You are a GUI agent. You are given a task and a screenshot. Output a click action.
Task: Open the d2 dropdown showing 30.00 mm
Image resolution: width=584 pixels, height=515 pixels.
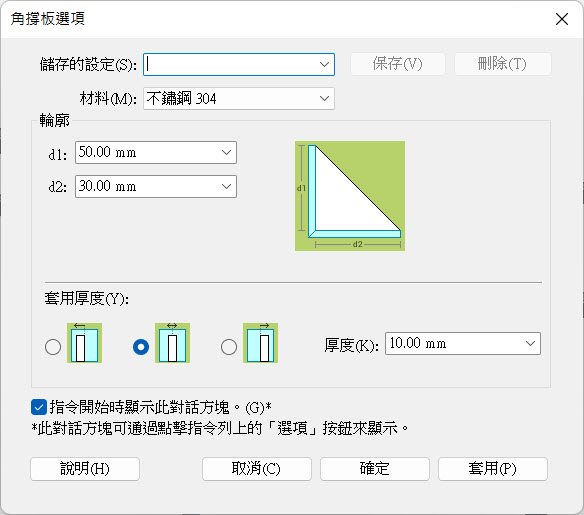click(226, 186)
